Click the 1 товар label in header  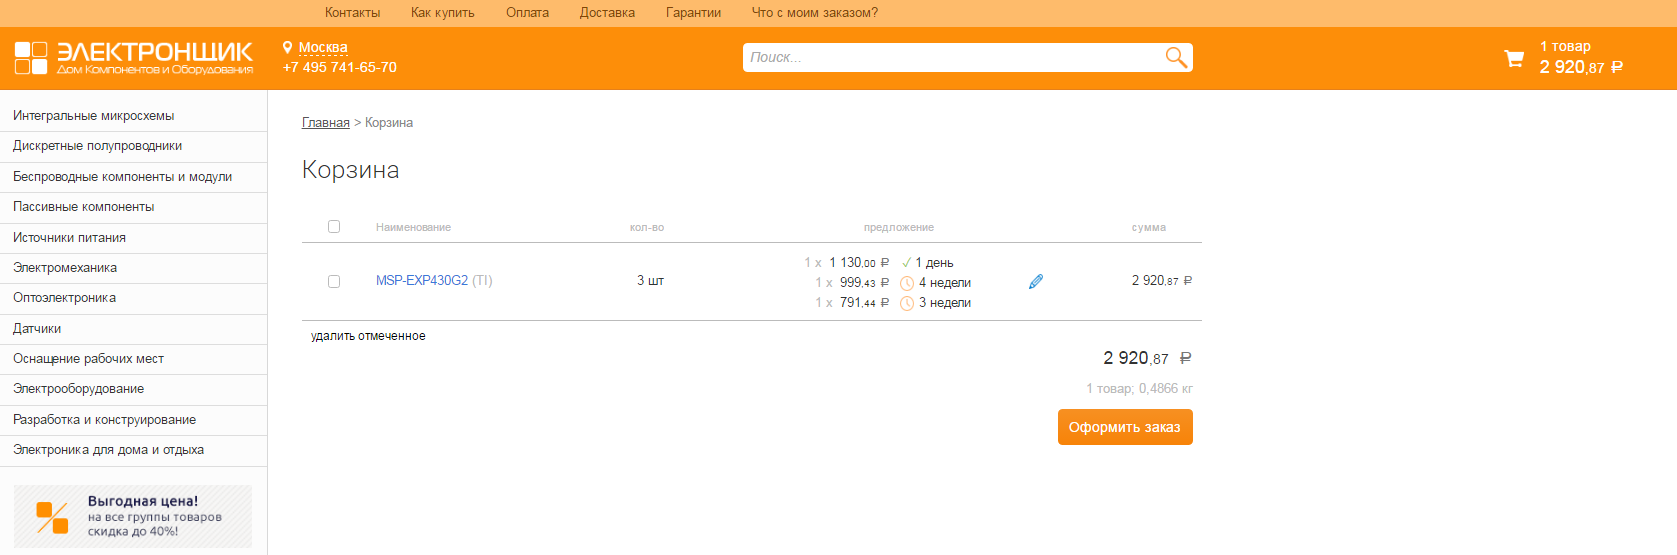(1565, 46)
